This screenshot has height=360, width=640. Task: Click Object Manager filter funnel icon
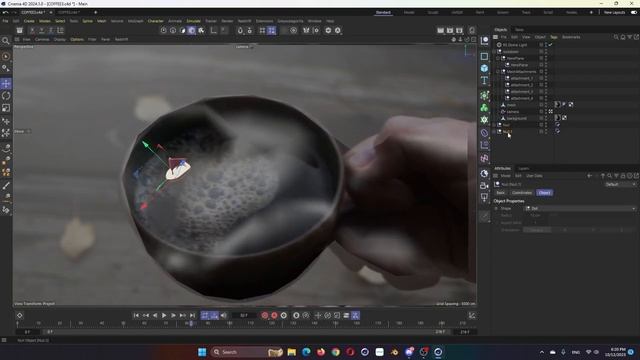pos(630,37)
